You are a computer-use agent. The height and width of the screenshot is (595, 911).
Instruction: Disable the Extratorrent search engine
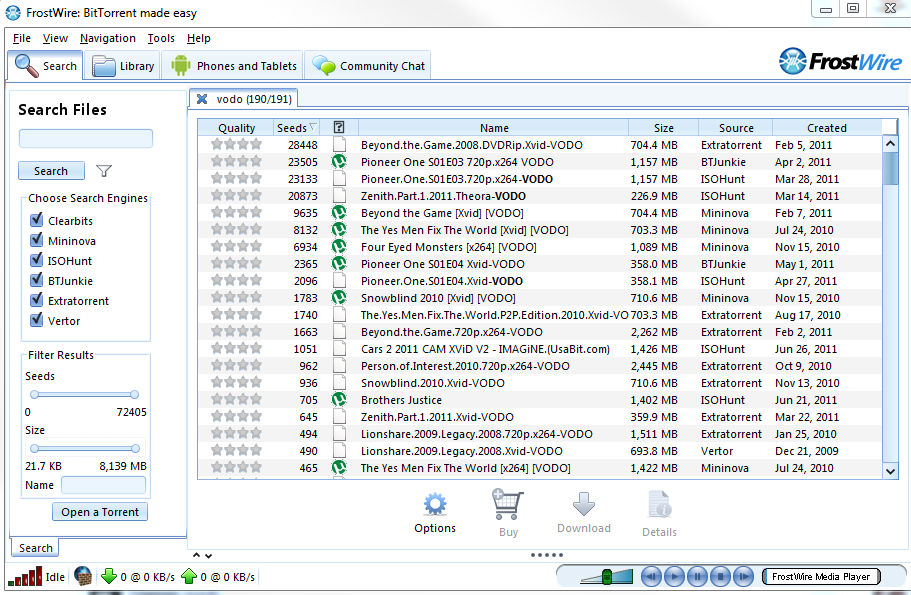tap(37, 300)
